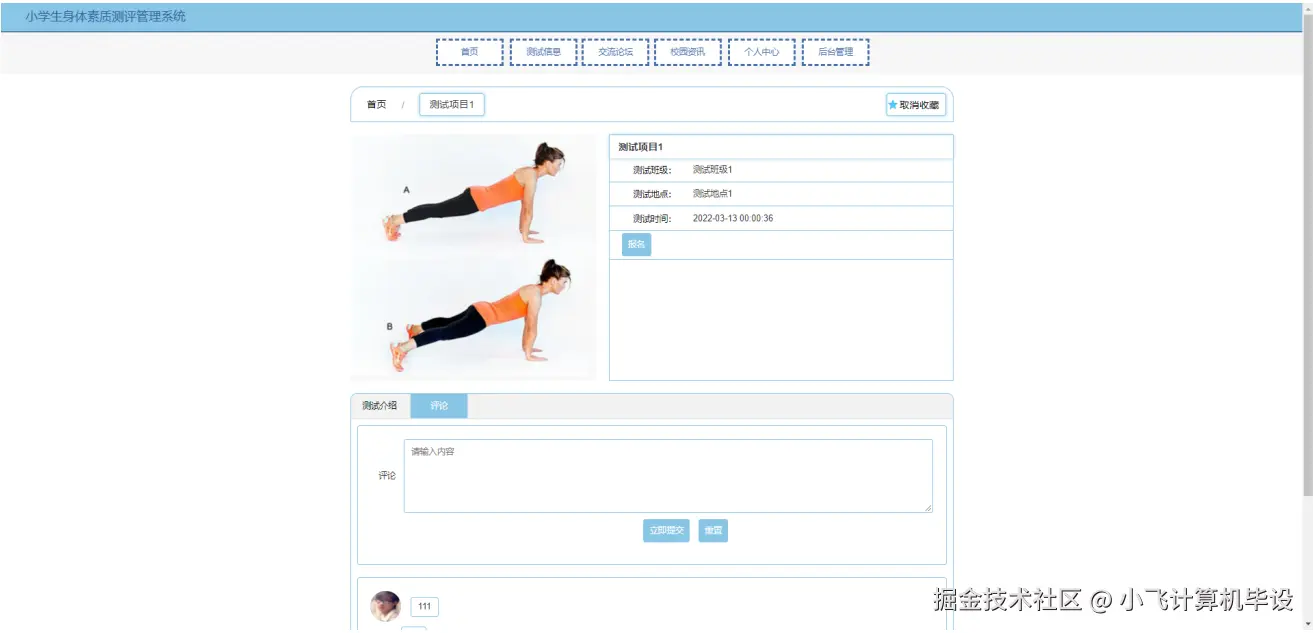
Task: Open the 交流论坛 forum menu item
Action: [x=615, y=51]
